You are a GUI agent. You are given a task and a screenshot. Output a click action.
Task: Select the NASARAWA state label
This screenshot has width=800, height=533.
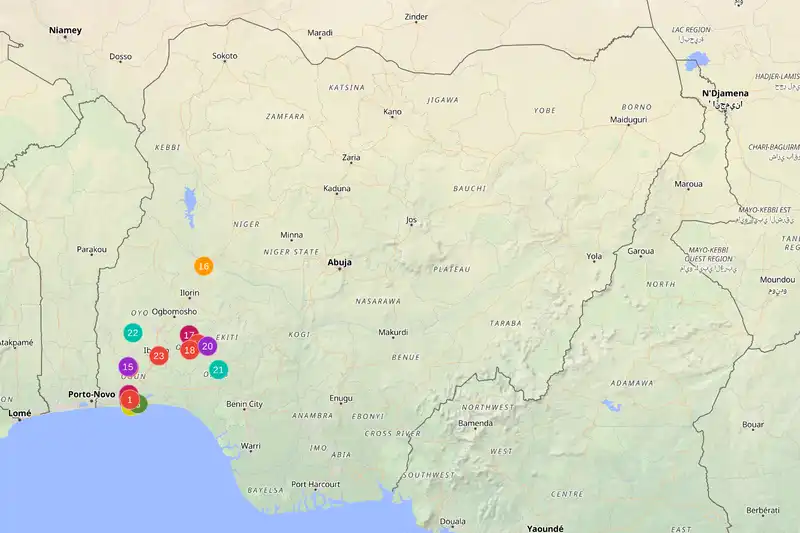[x=378, y=301]
